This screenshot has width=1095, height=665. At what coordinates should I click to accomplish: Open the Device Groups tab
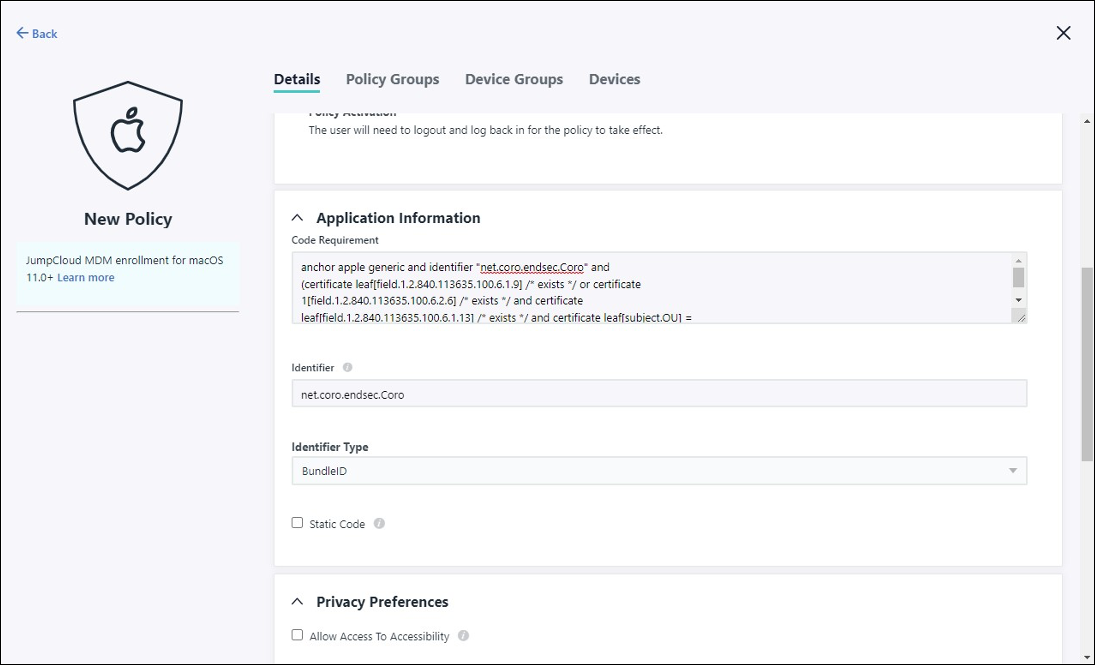pyautogui.click(x=514, y=79)
